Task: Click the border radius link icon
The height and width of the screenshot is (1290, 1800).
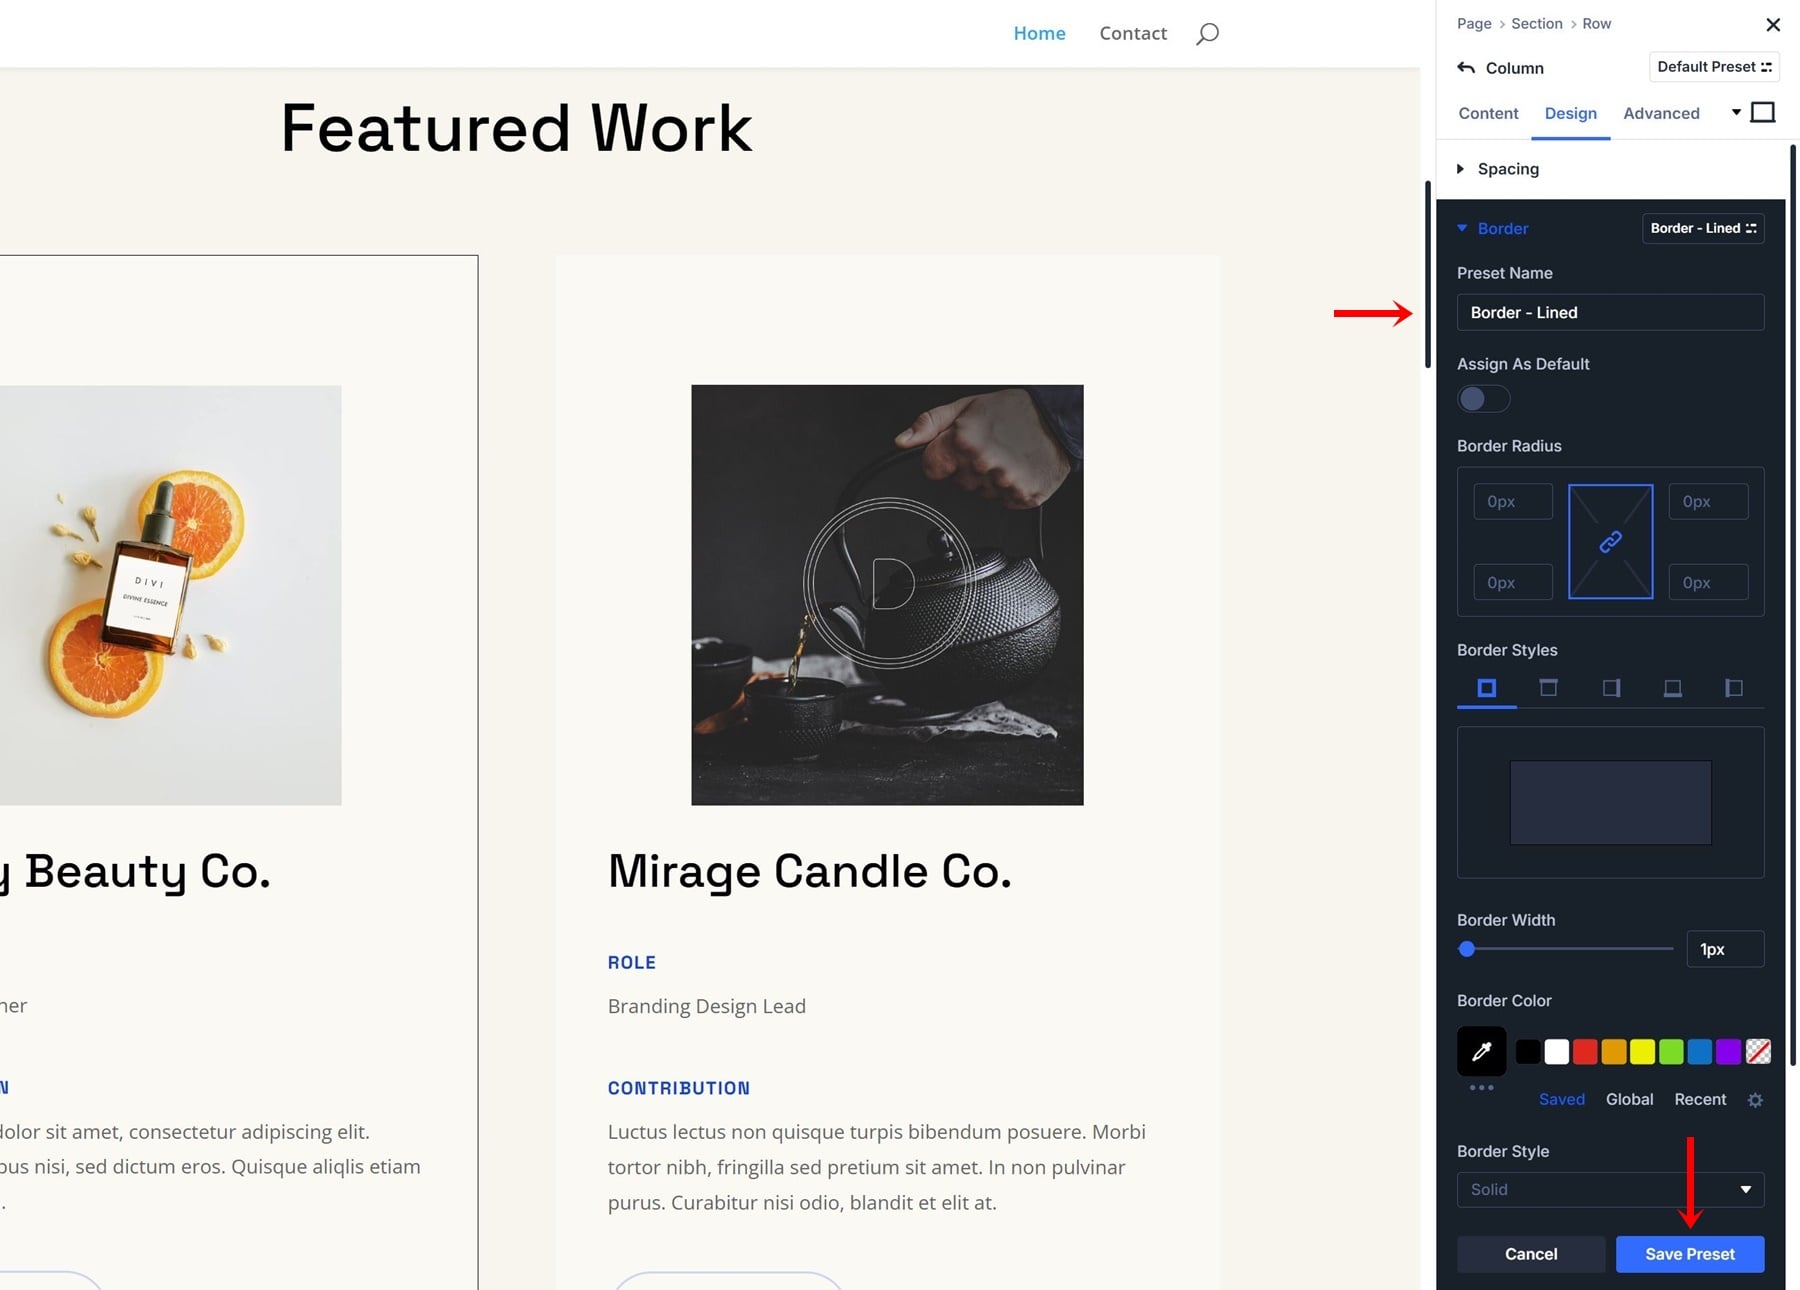Action: [x=1610, y=542]
